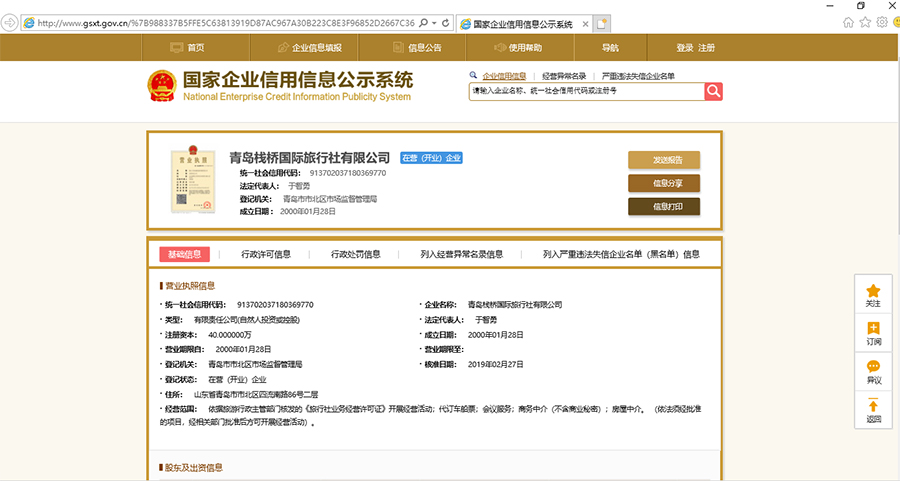Open the business license thumbnail
The height and width of the screenshot is (481, 900).
click(193, 179)
